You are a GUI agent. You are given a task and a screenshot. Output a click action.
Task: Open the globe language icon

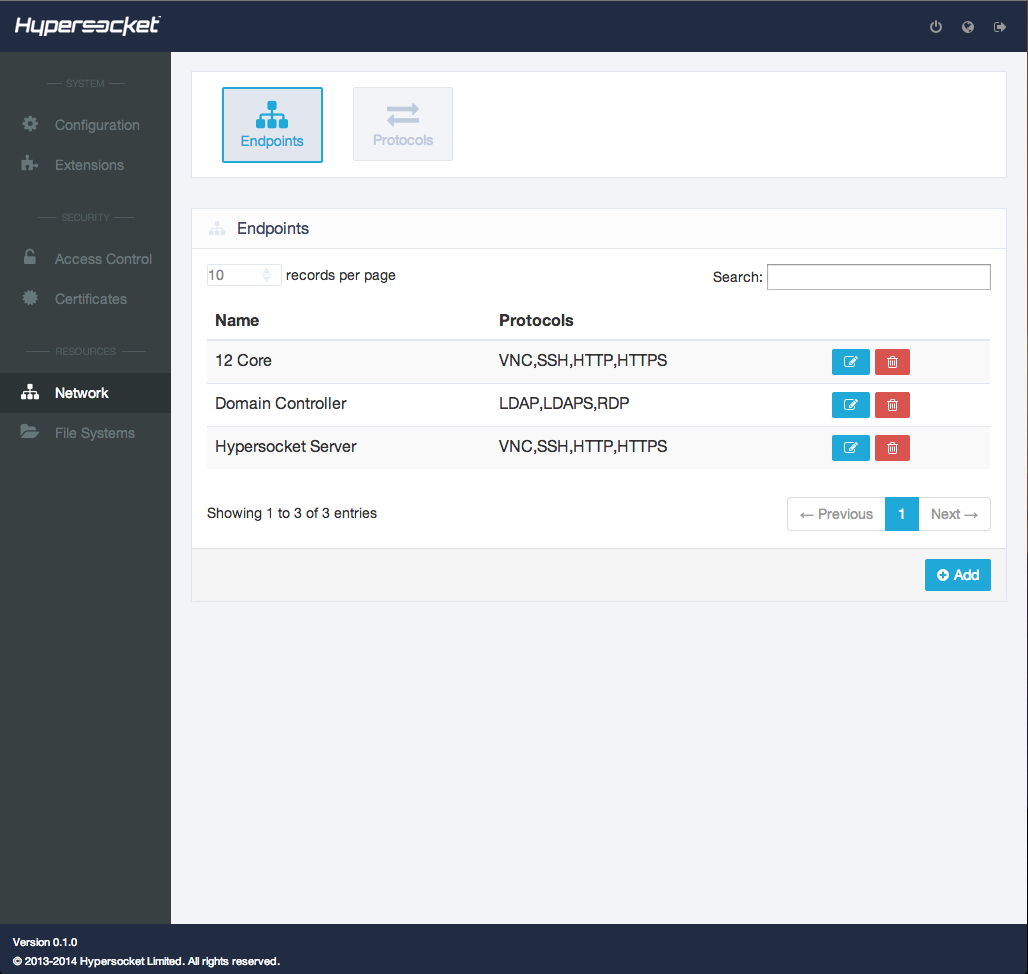click(968, 27)
